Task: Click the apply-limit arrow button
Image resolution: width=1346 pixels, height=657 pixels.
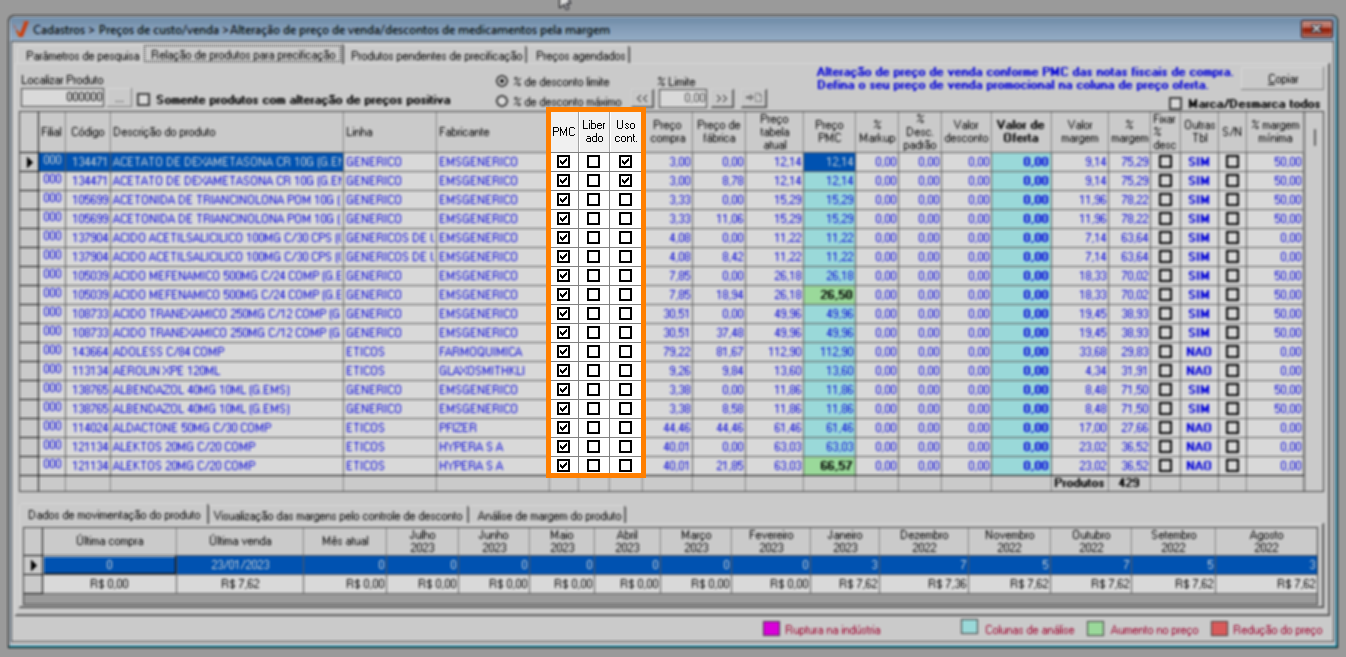Action: coord(753,98)
